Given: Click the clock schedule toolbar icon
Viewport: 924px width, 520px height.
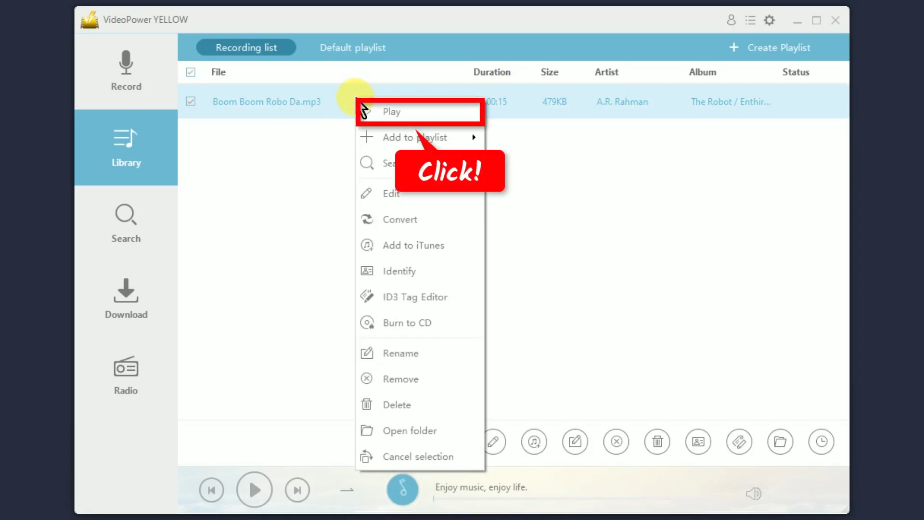Looking at the screenshot, I should [x=821, y=442].
